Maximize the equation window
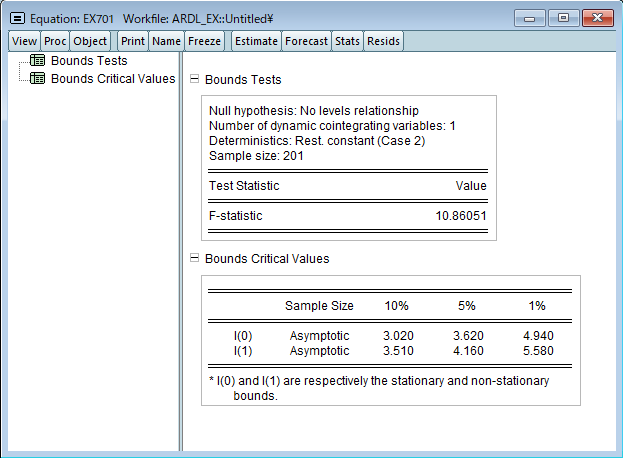 coord(563,18)
